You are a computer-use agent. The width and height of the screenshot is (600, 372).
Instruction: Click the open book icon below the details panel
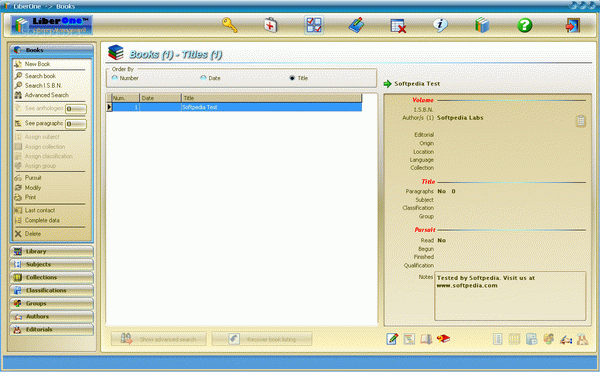point(426,339)
